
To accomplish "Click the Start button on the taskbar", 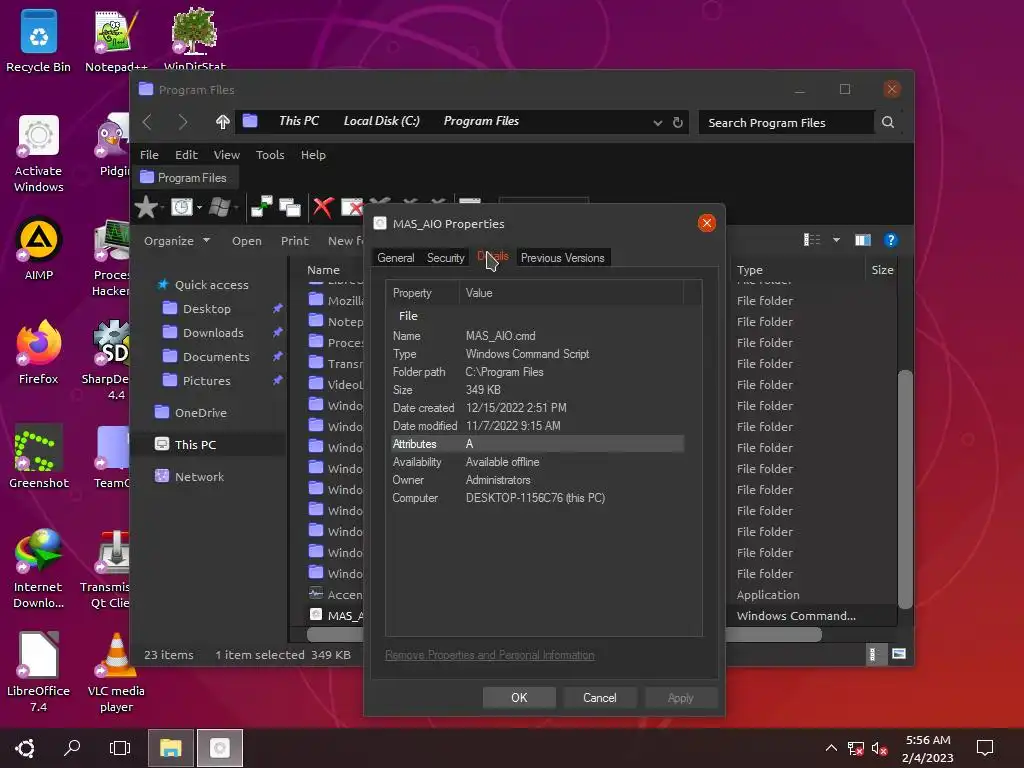I will pyautogui.click(x=25, y=748).
